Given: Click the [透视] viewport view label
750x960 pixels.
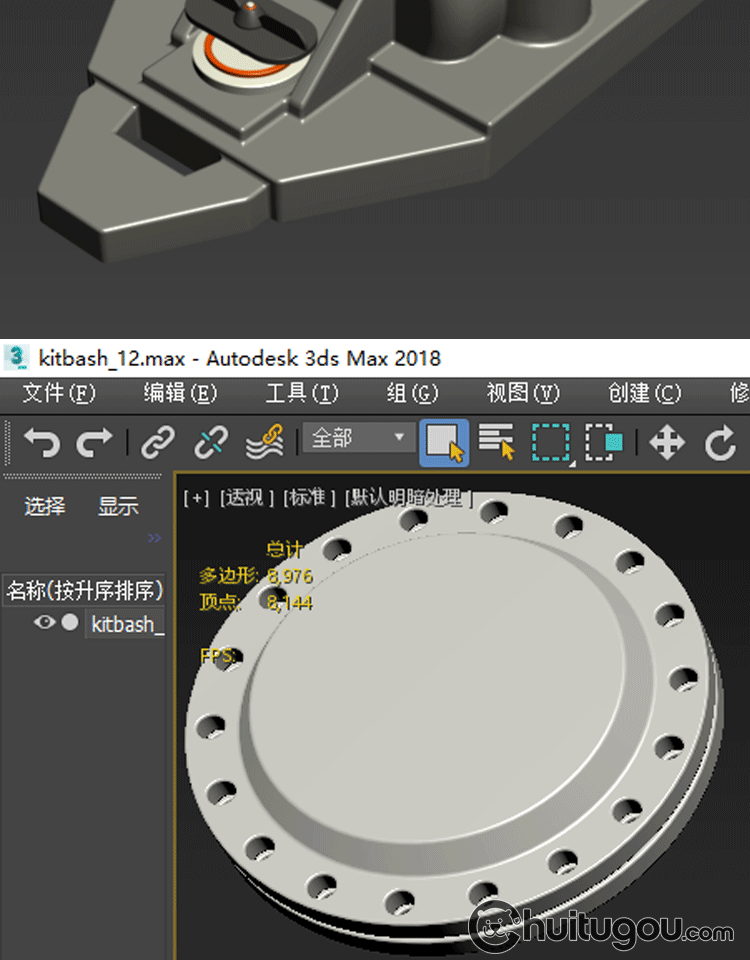Looking at the screenshot, I should (247, 498).
